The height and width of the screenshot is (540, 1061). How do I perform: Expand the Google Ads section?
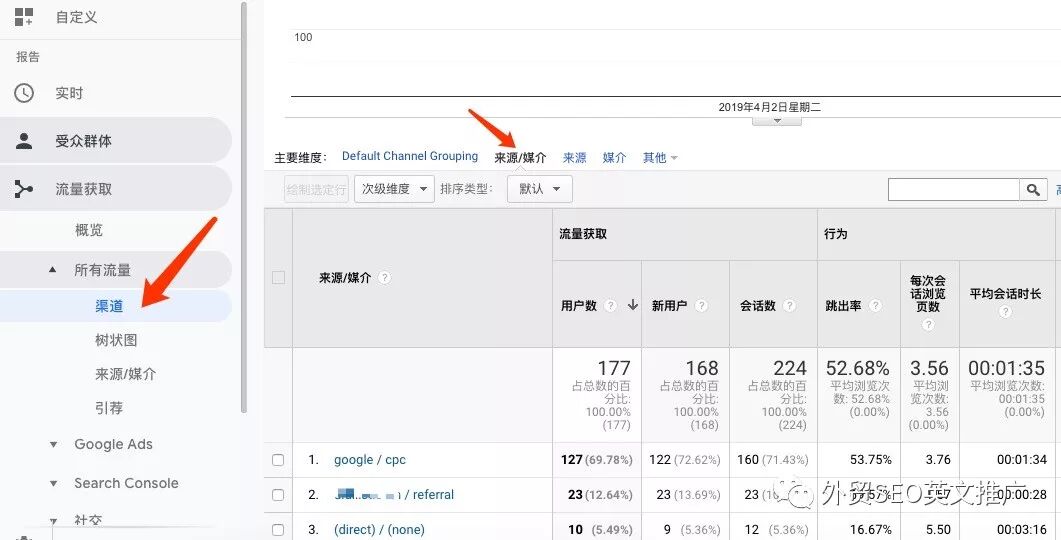[53, 445]
